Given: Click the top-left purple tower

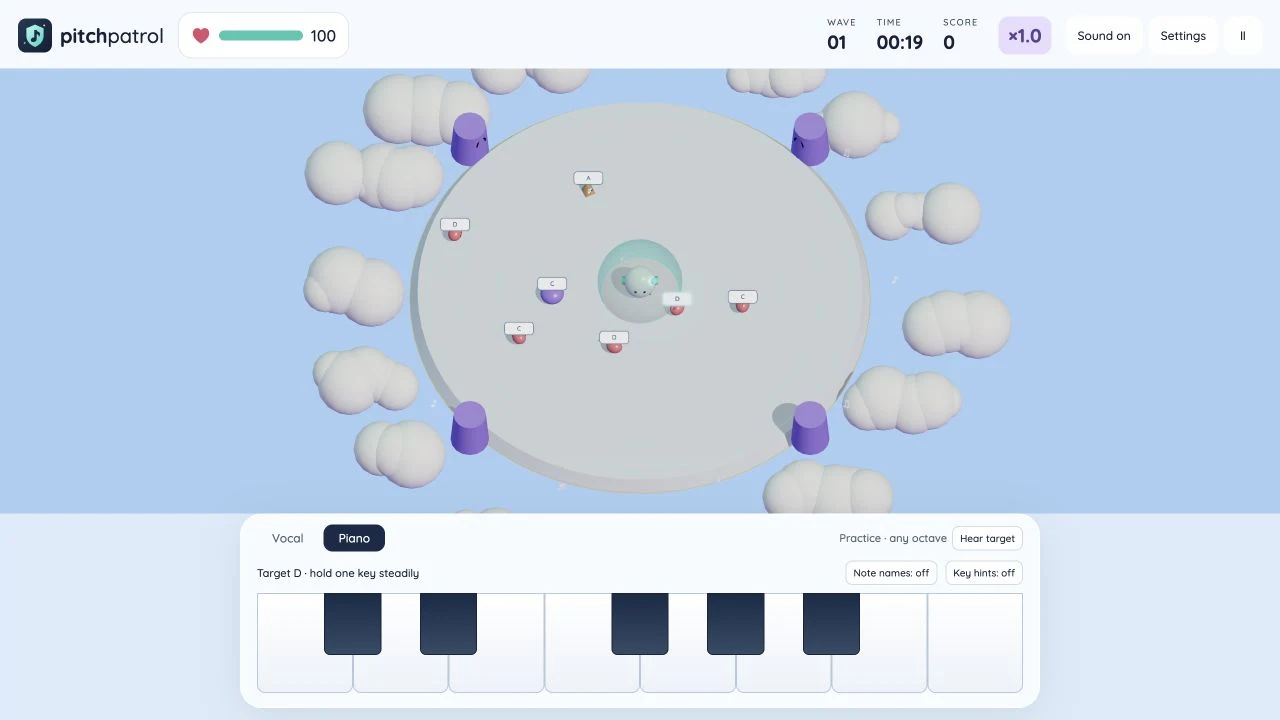Looking at the screenshot, I should (x=469, y=139).
